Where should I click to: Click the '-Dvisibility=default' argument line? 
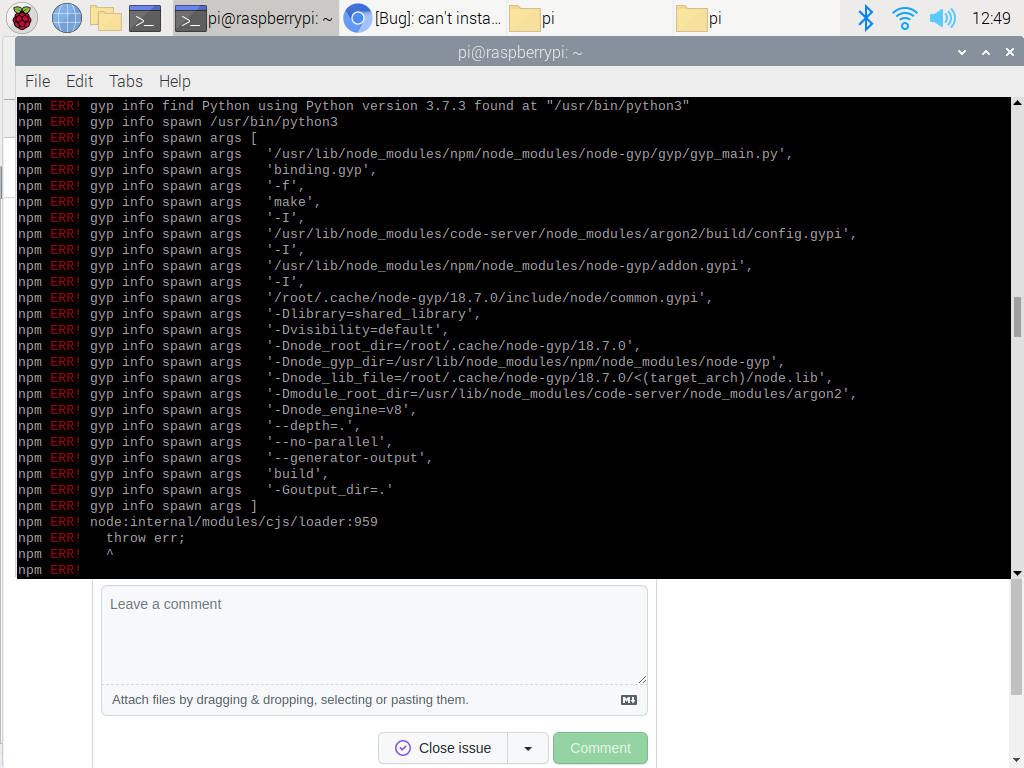click(x=357, y=330)
